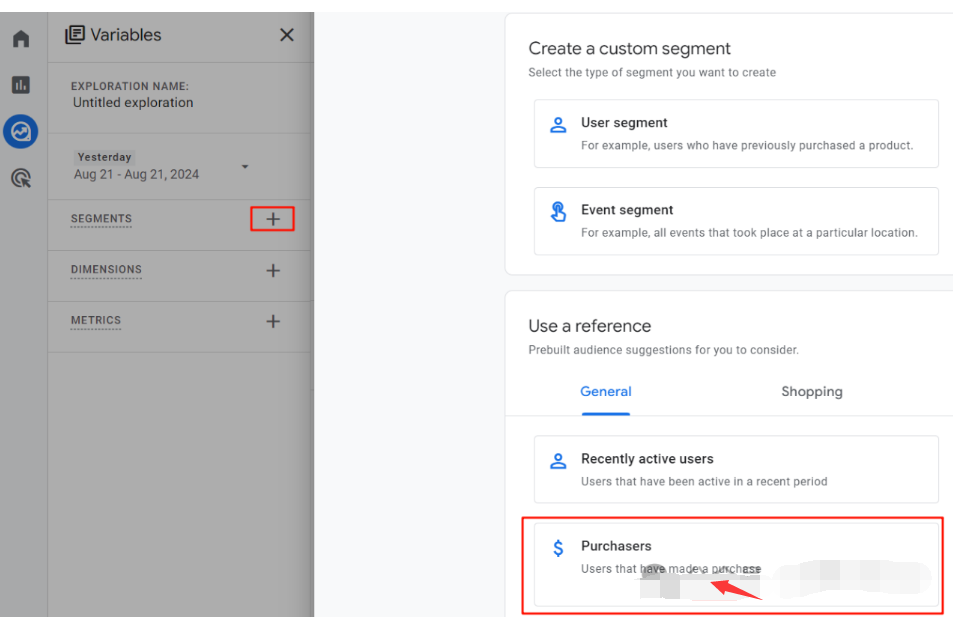953x624 pixels.
Task: Switch to the General tab
Action: click(605, 391)
